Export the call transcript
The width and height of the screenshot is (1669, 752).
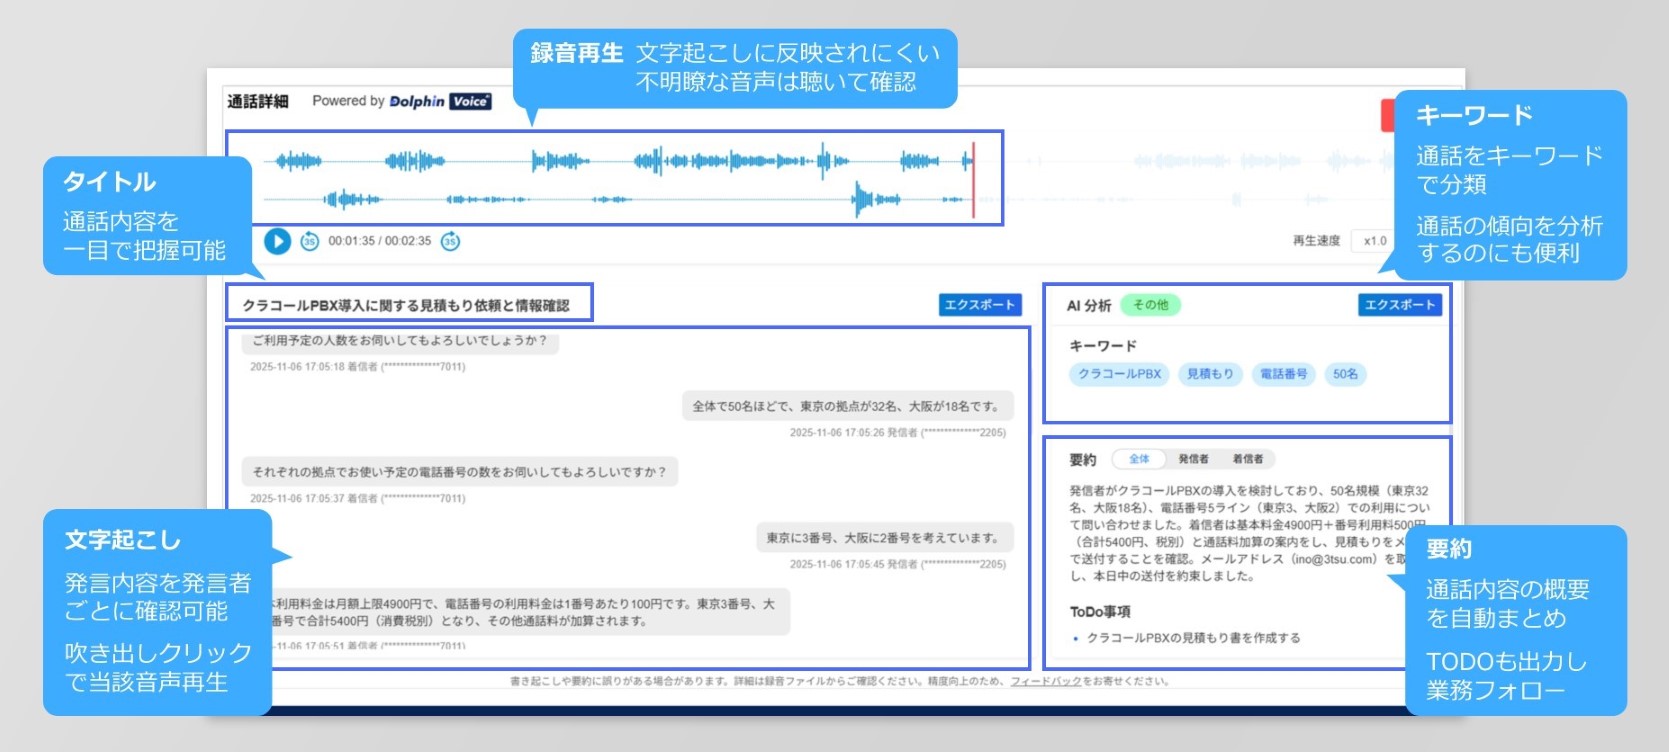click(979, 305)
